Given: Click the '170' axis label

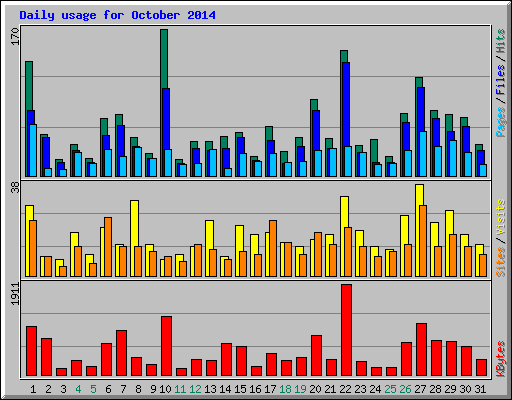Looking at the screenshot, I should [15, 36].
